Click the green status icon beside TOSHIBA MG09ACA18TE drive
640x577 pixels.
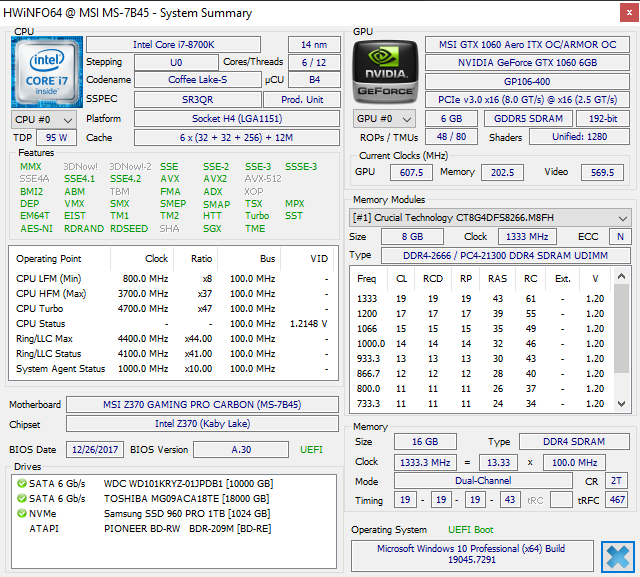(x=22, y=499)
